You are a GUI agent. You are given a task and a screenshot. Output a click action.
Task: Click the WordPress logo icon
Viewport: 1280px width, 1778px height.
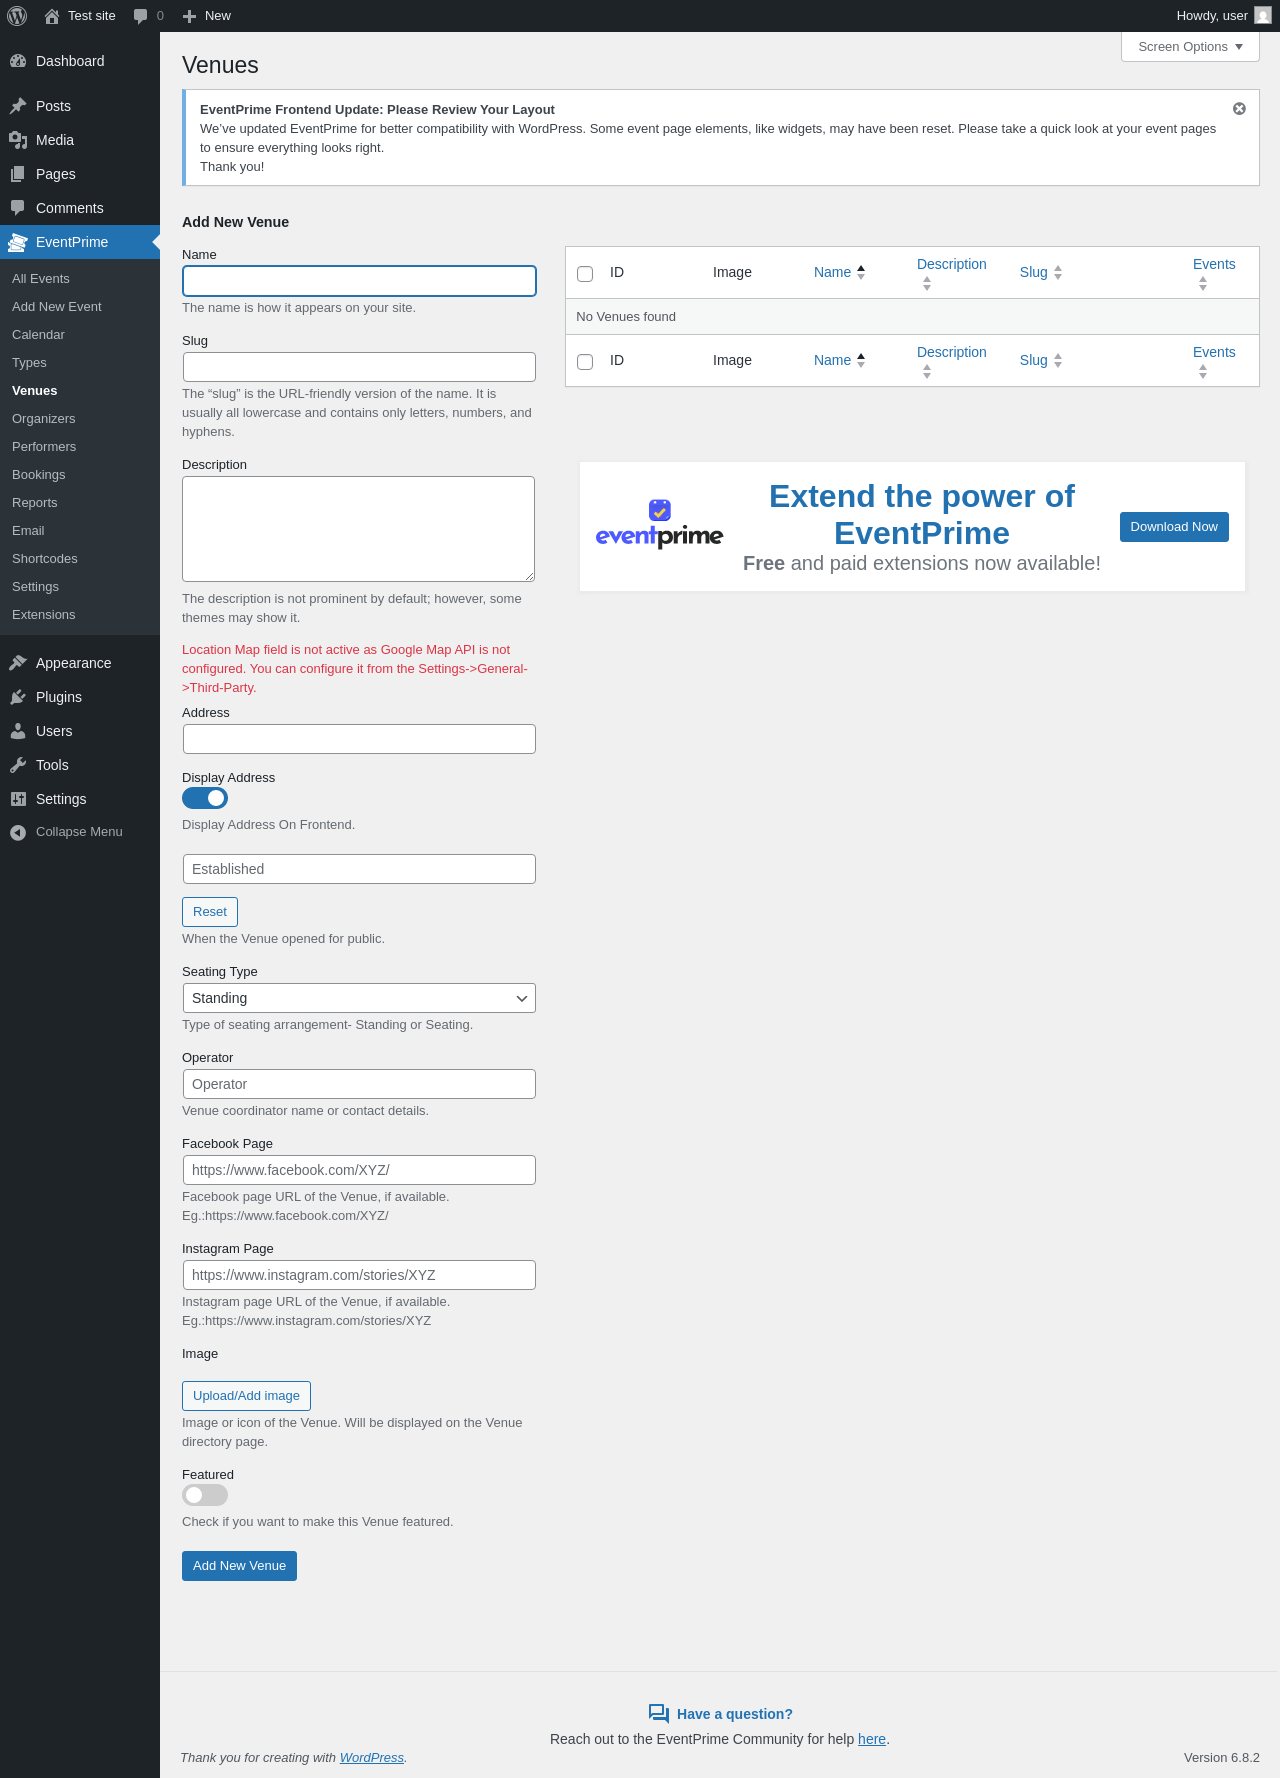pos(17,16)
